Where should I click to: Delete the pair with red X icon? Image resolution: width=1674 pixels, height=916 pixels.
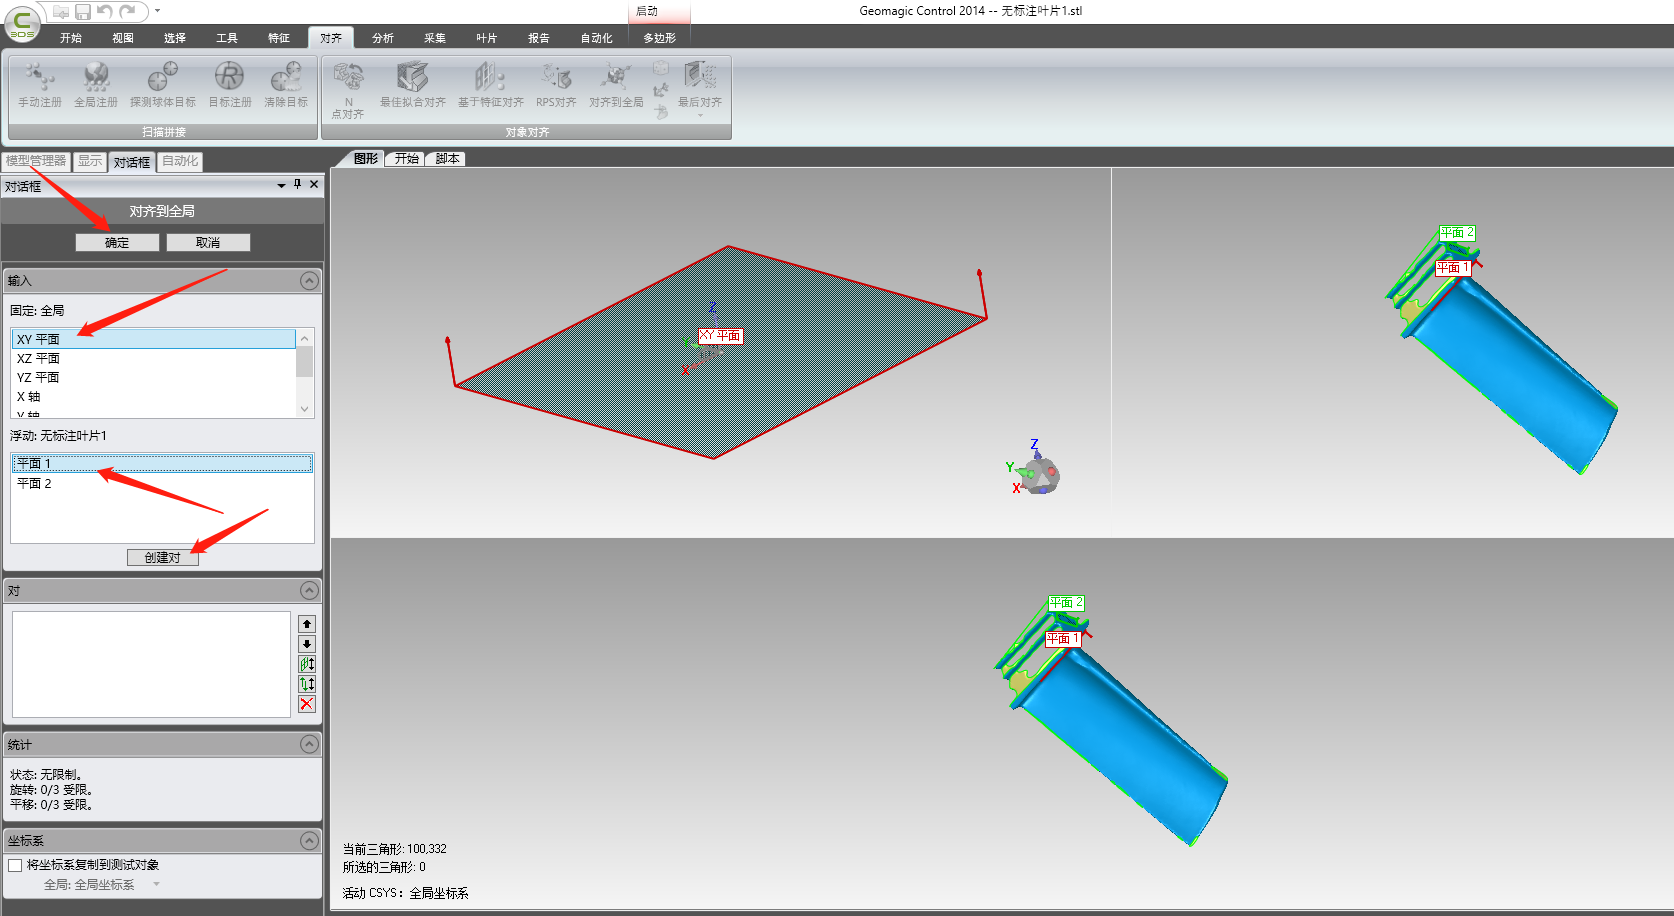tap(307, 704)
